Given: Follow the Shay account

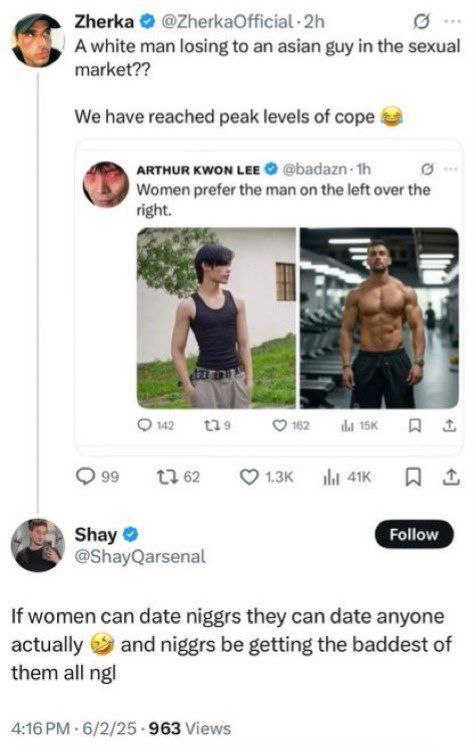Looking at the screenshot, I should [x=414, y=534].
